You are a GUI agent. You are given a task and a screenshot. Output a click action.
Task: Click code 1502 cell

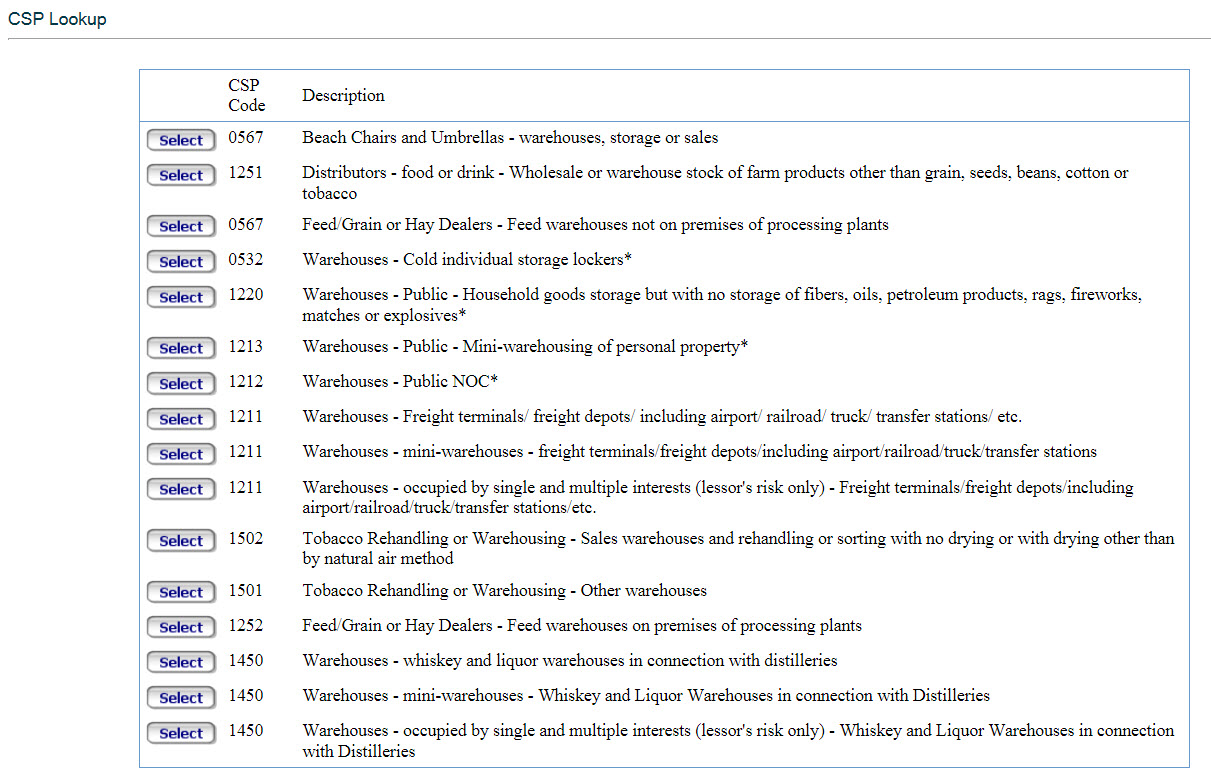click(246, 539)
